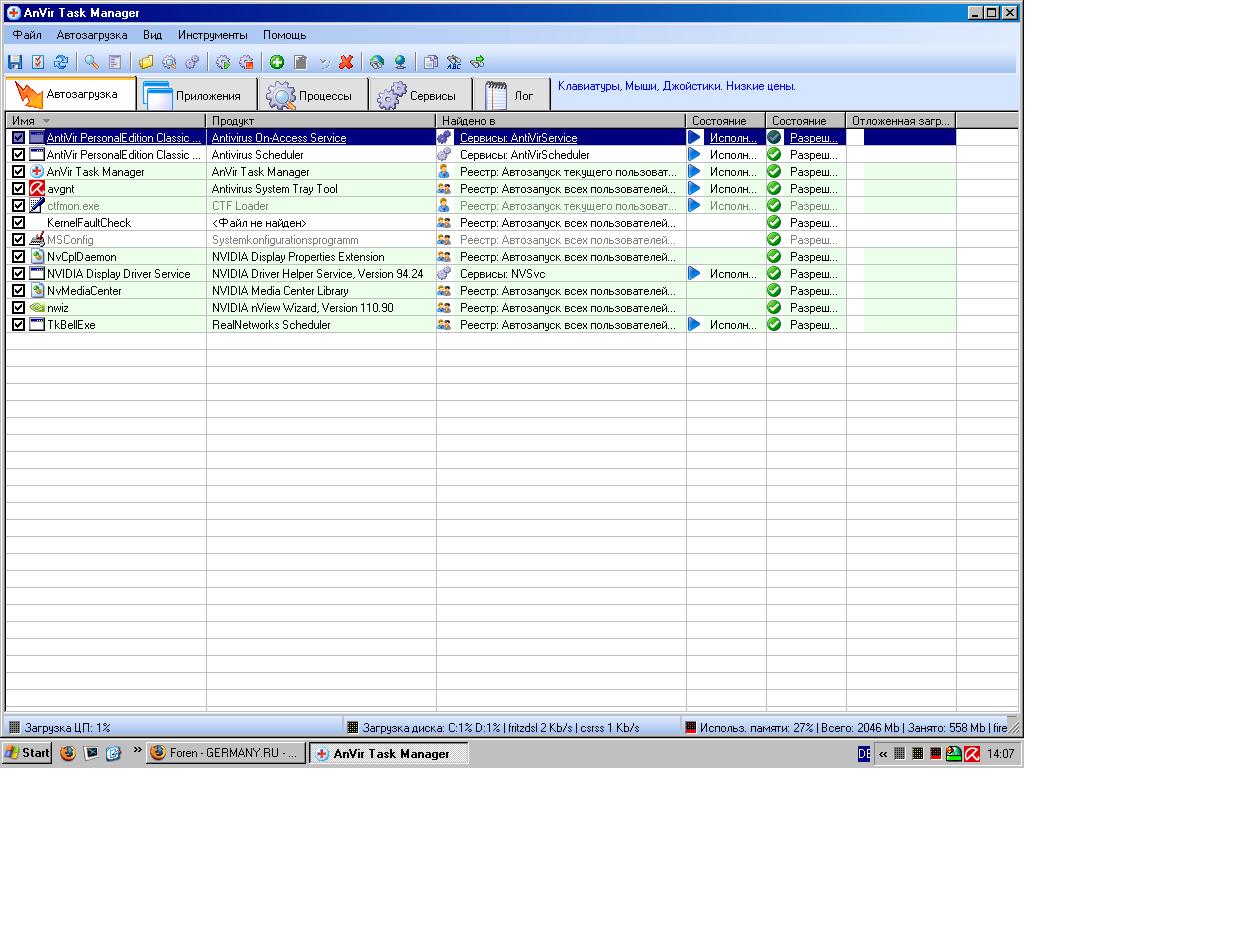Switch to the Приложения tab

(x=197, y=95)
